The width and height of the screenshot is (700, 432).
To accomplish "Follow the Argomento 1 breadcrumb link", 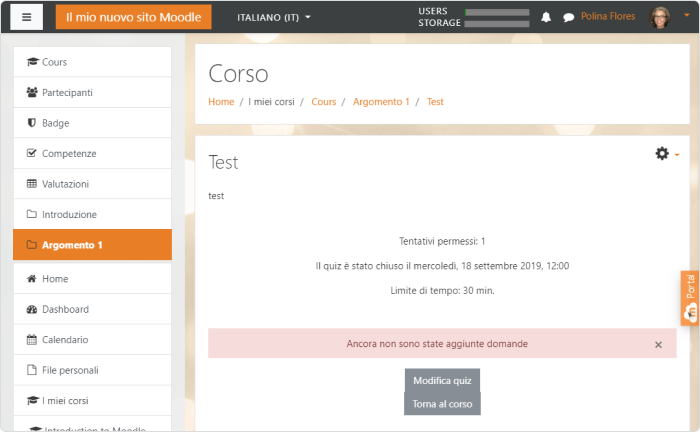I will tap(381, 102).
